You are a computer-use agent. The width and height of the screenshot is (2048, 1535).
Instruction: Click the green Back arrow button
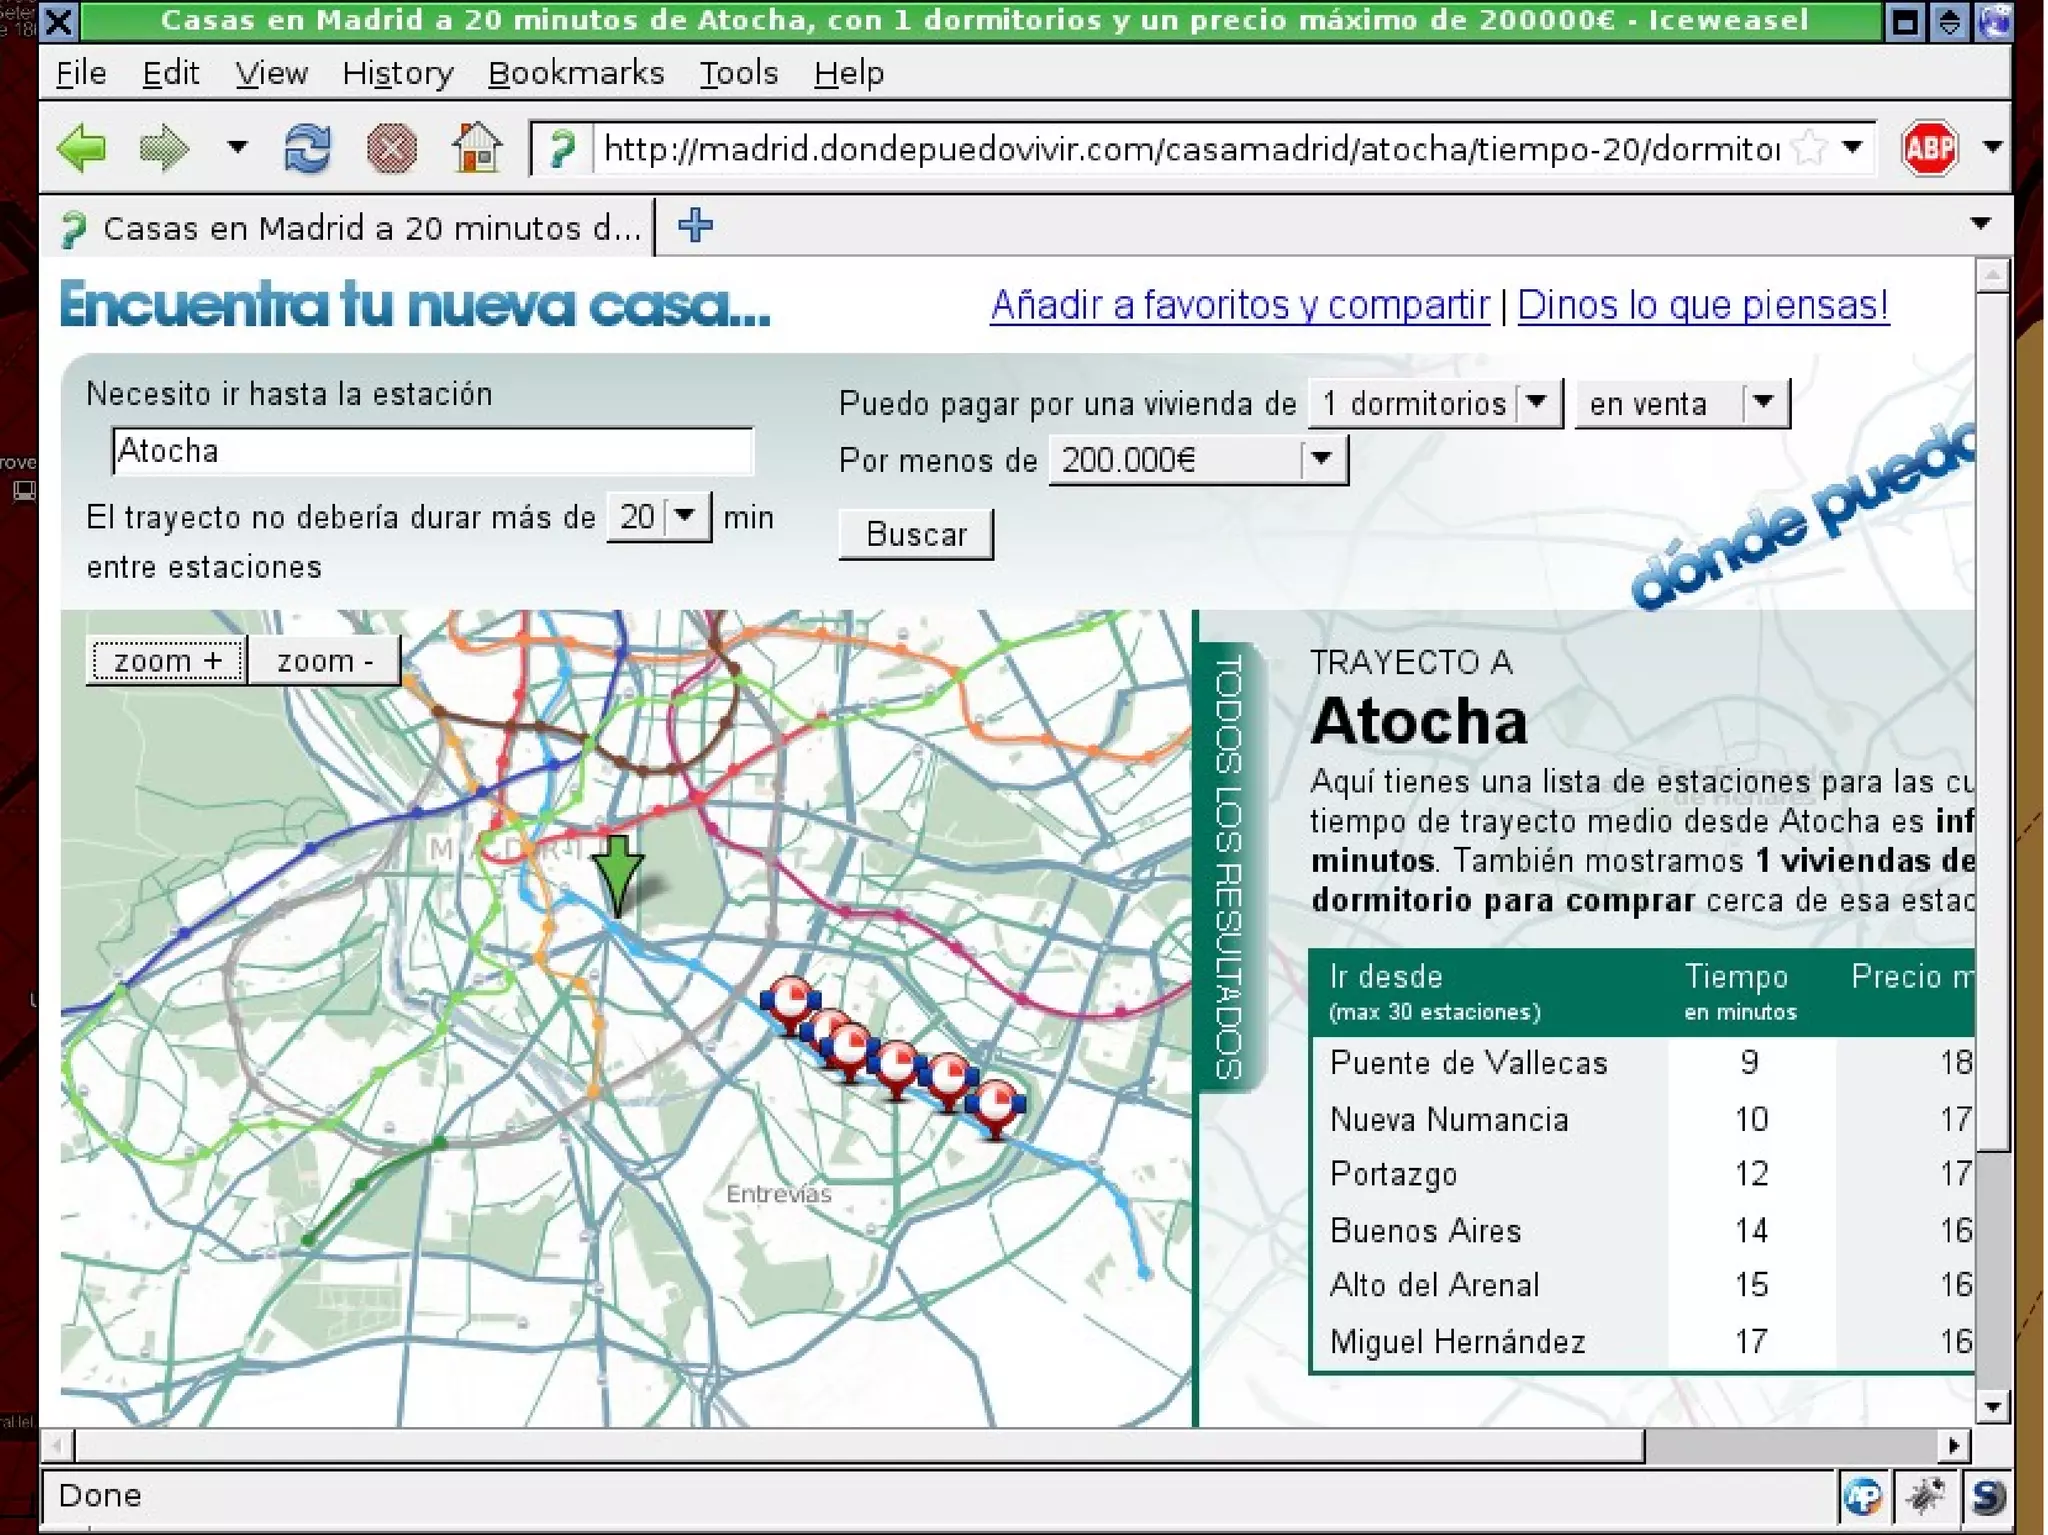coord(82,149)
